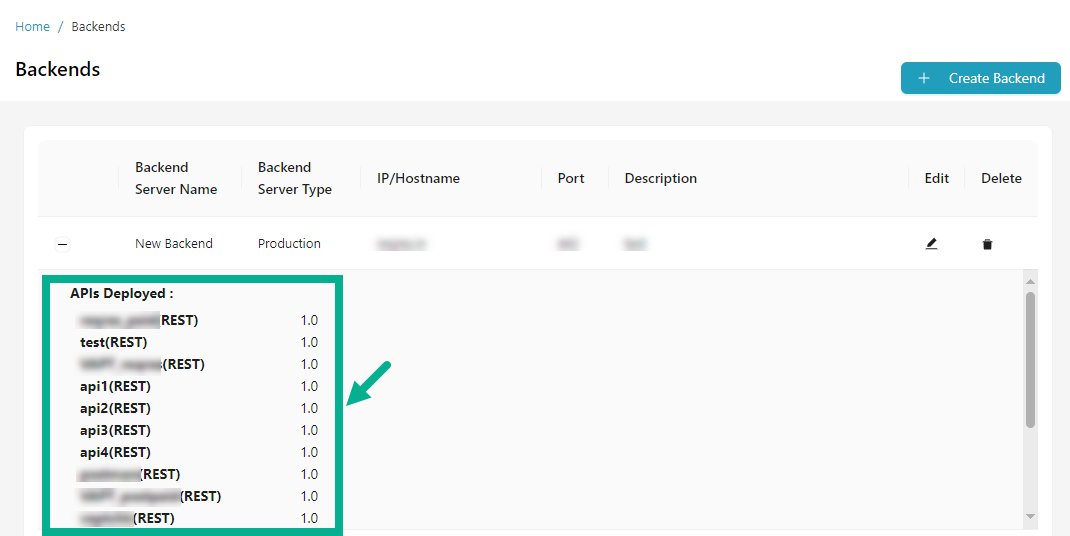Click the Port column header
Screen dimensions: 1070x536
pyautogui.click(x=571, y=178)
